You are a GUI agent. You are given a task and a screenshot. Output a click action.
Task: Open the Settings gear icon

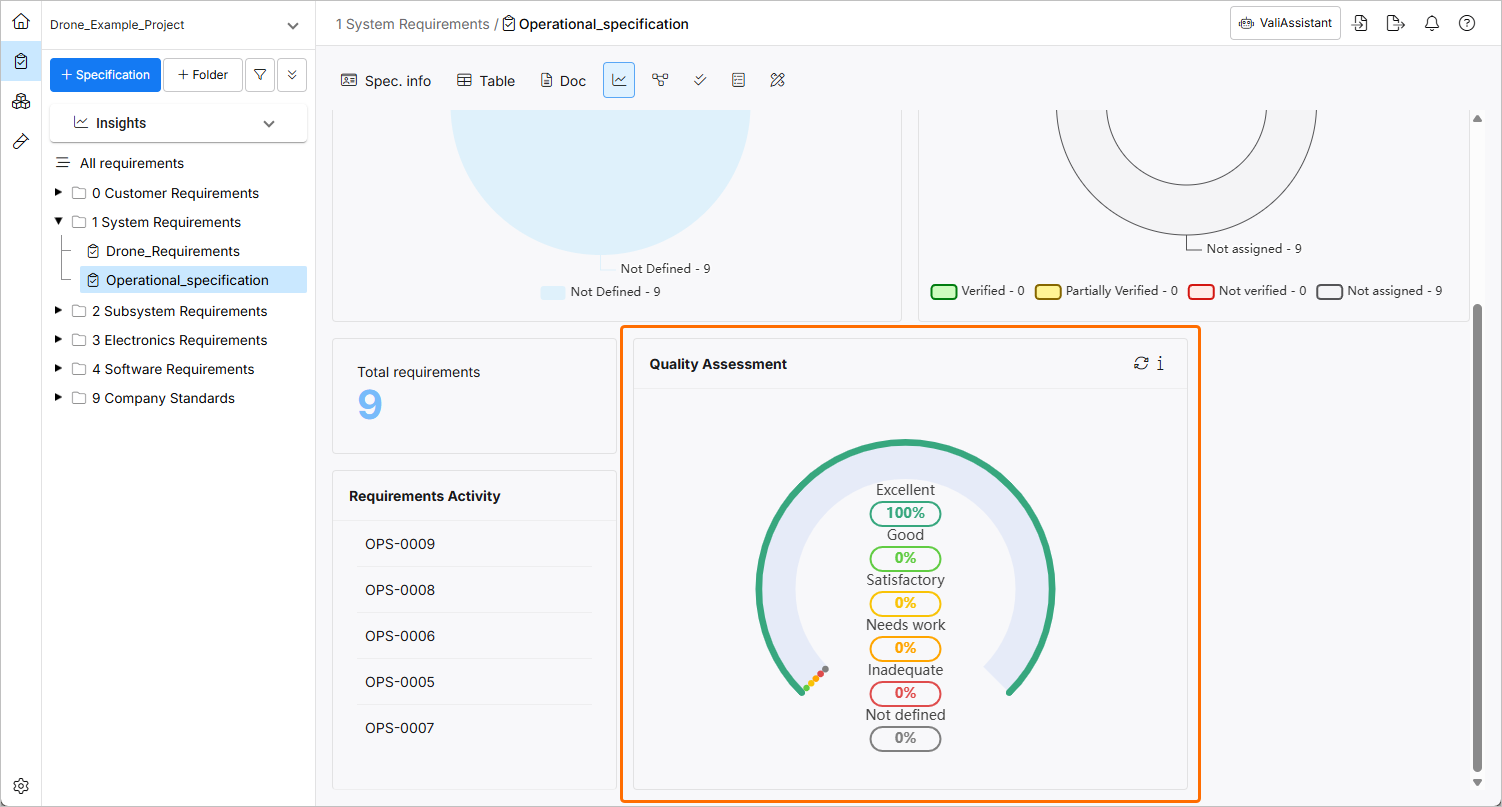tap(21, 786)
